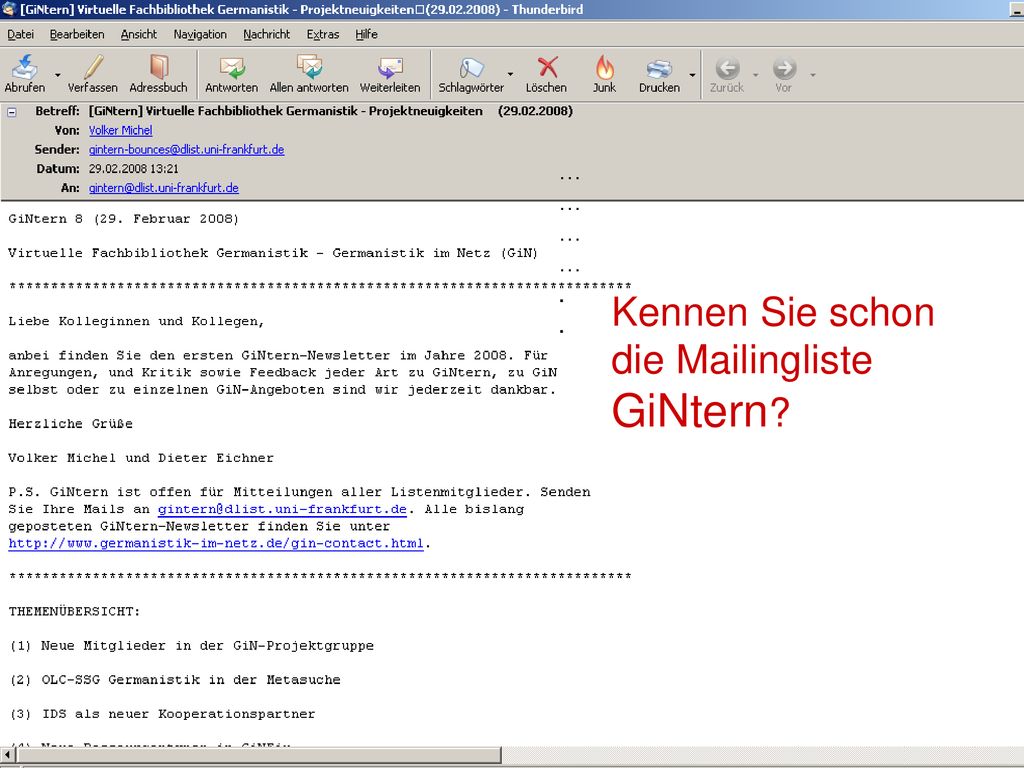Image resolution: width=1024 pixels, height=768 pixels.
Task: Click Allen antworten to reply all
Action: (x=309, y=74)
